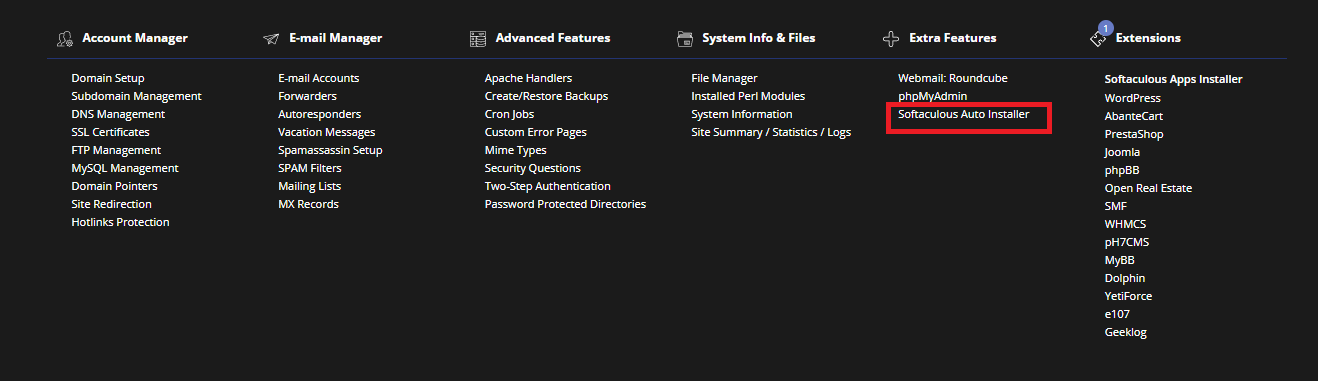Choose phpBB in Extensions
1318x381 pixels.
[1122, 170]
